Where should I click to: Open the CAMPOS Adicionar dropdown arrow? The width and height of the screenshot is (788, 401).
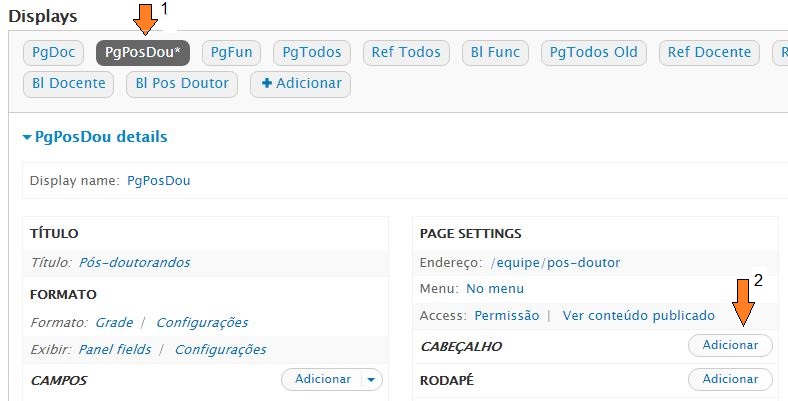pyautogui.click(x=371, y=380)
